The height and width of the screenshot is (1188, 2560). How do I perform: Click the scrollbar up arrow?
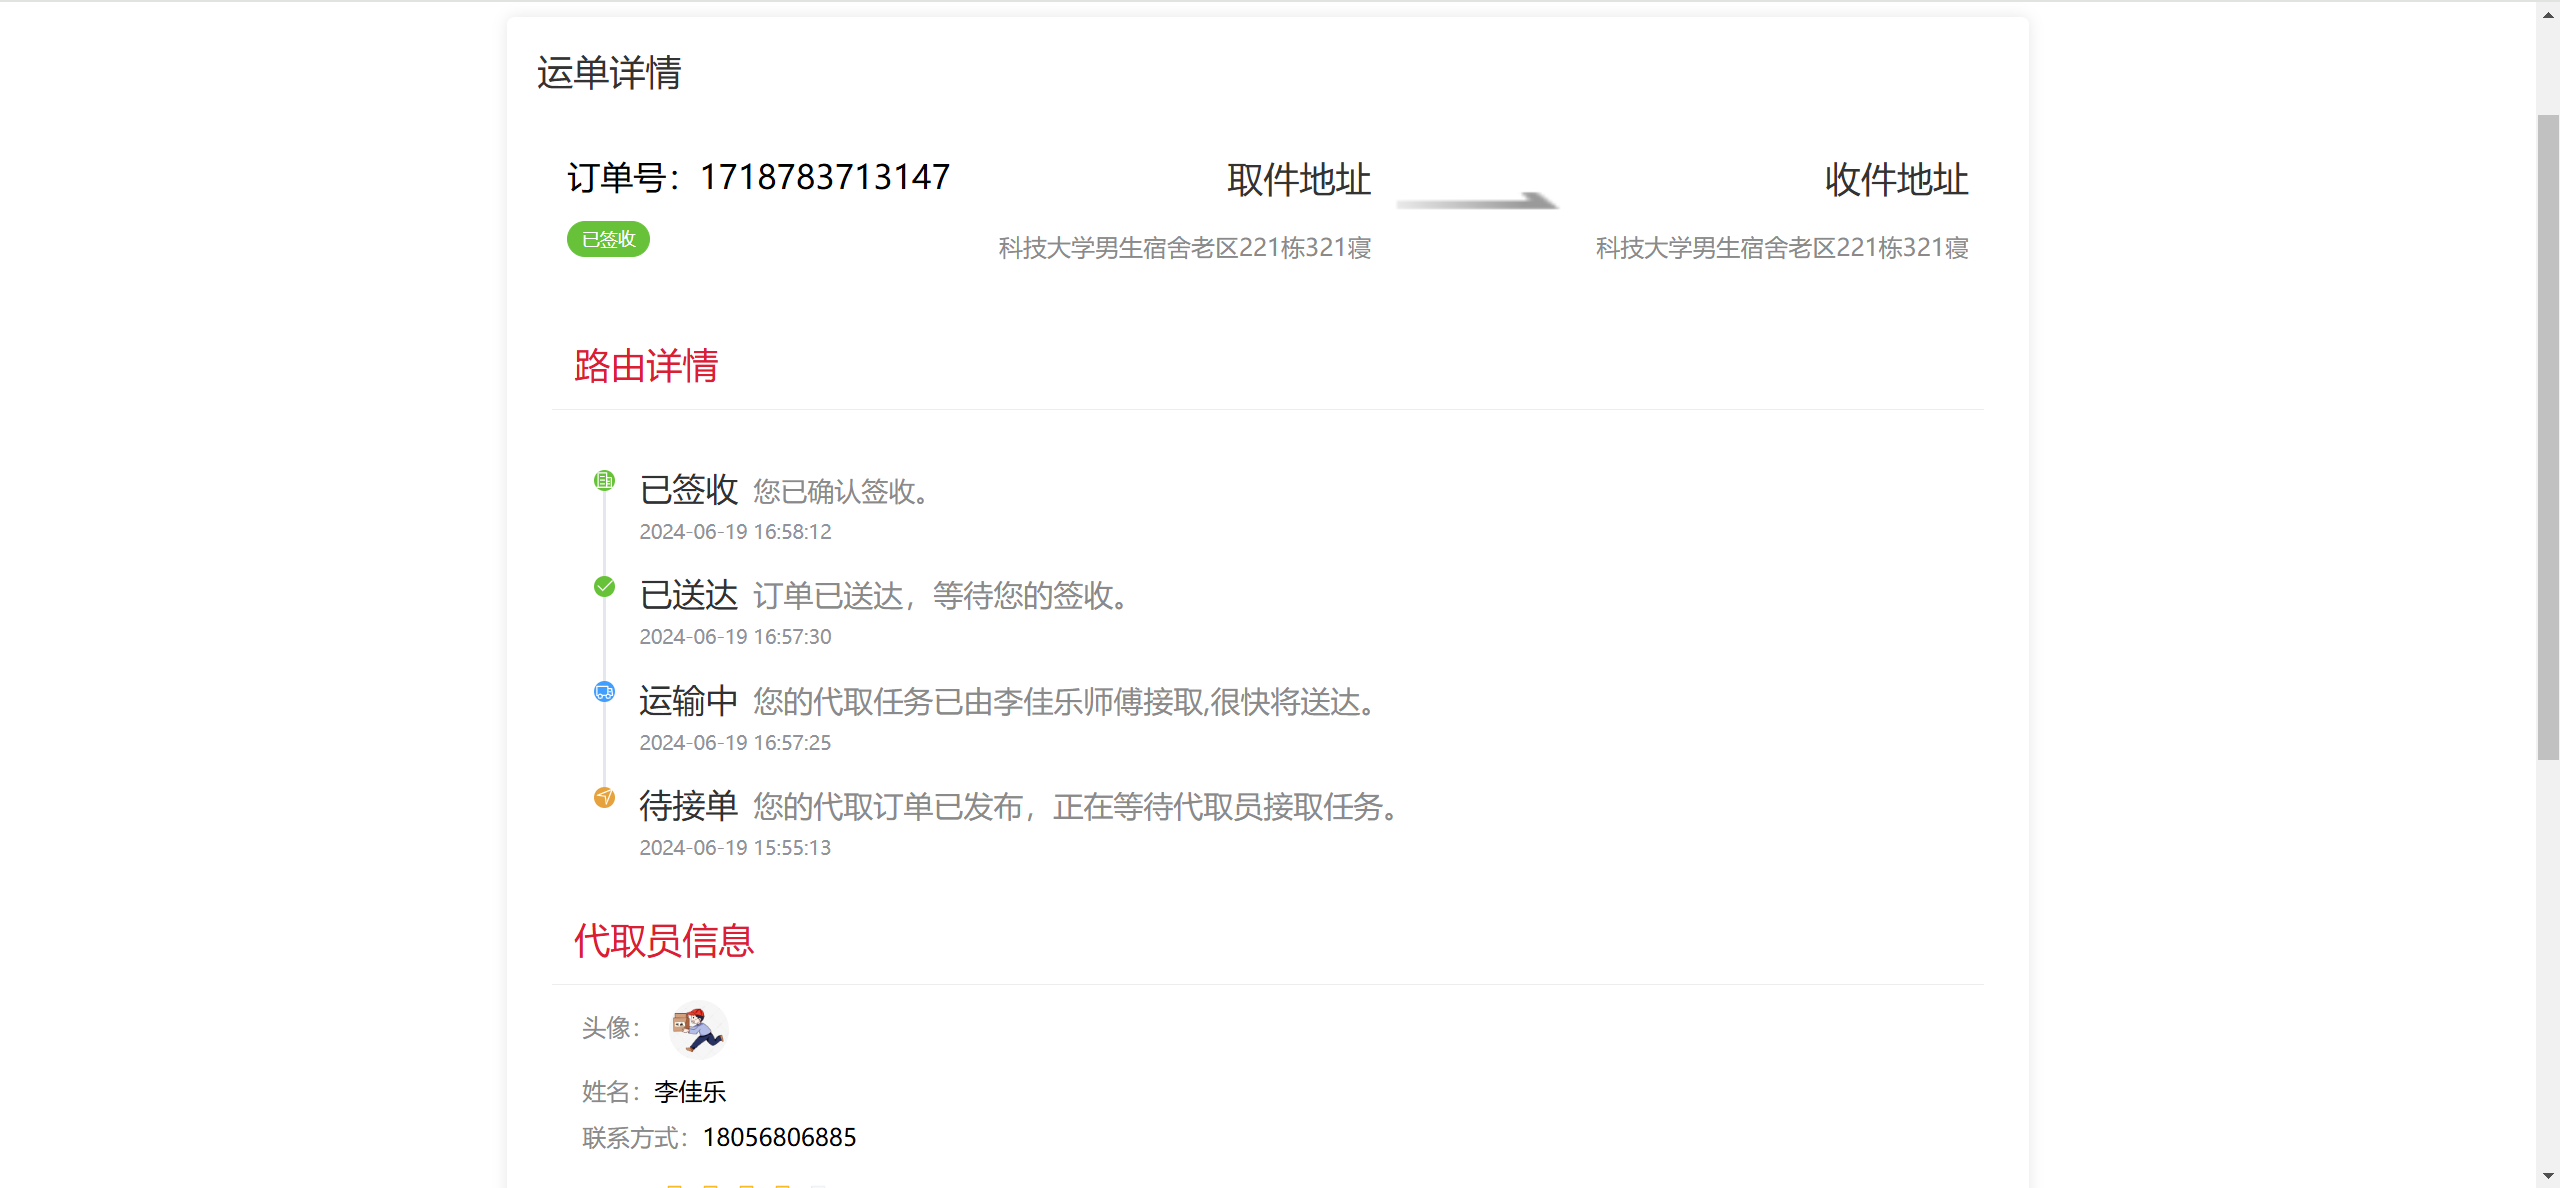(x=2548, y=15)
